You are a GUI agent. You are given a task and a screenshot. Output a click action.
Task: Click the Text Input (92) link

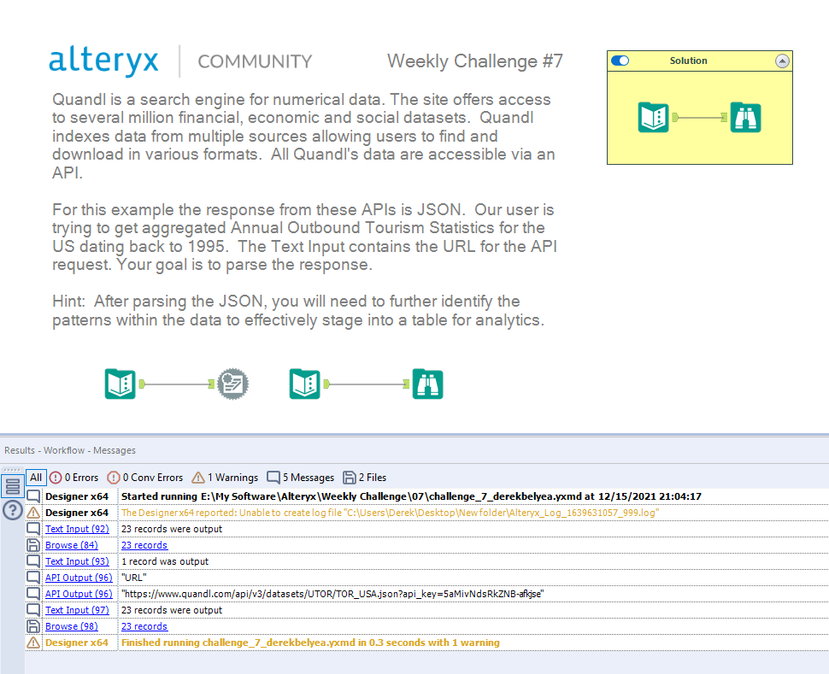click(x=77, y=529)
